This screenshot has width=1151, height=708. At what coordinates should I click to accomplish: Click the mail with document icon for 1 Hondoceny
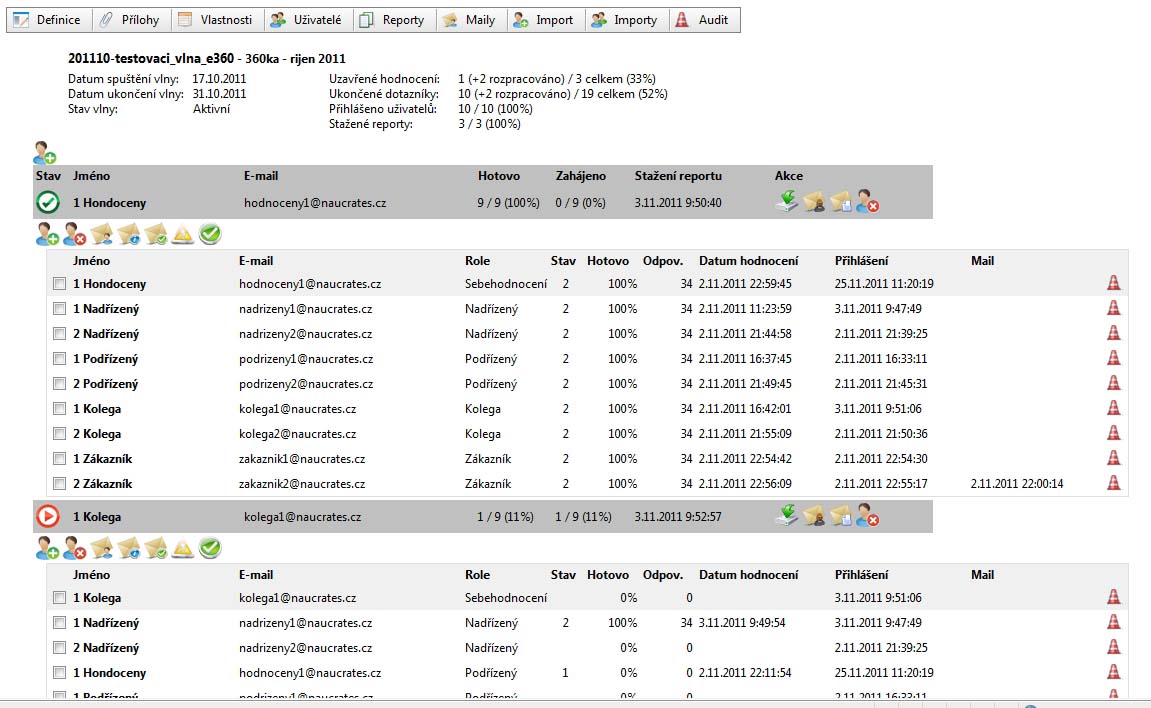[841, 203]
